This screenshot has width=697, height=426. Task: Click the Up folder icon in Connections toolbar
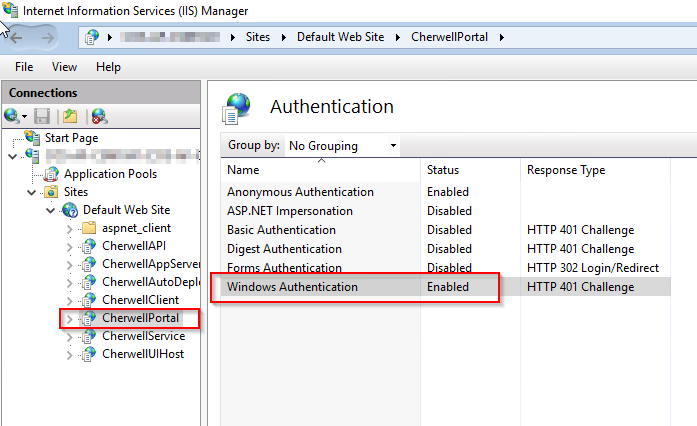(x=70, y=116)
